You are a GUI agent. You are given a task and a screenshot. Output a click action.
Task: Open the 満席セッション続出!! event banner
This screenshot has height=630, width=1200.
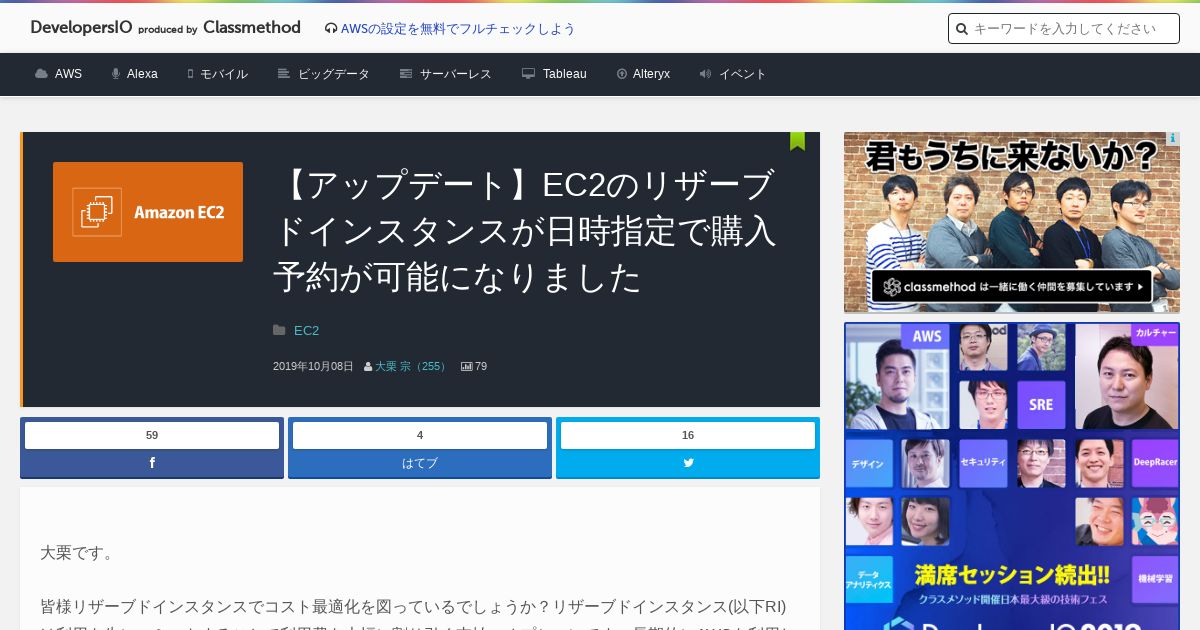(x=1012, y=476)
